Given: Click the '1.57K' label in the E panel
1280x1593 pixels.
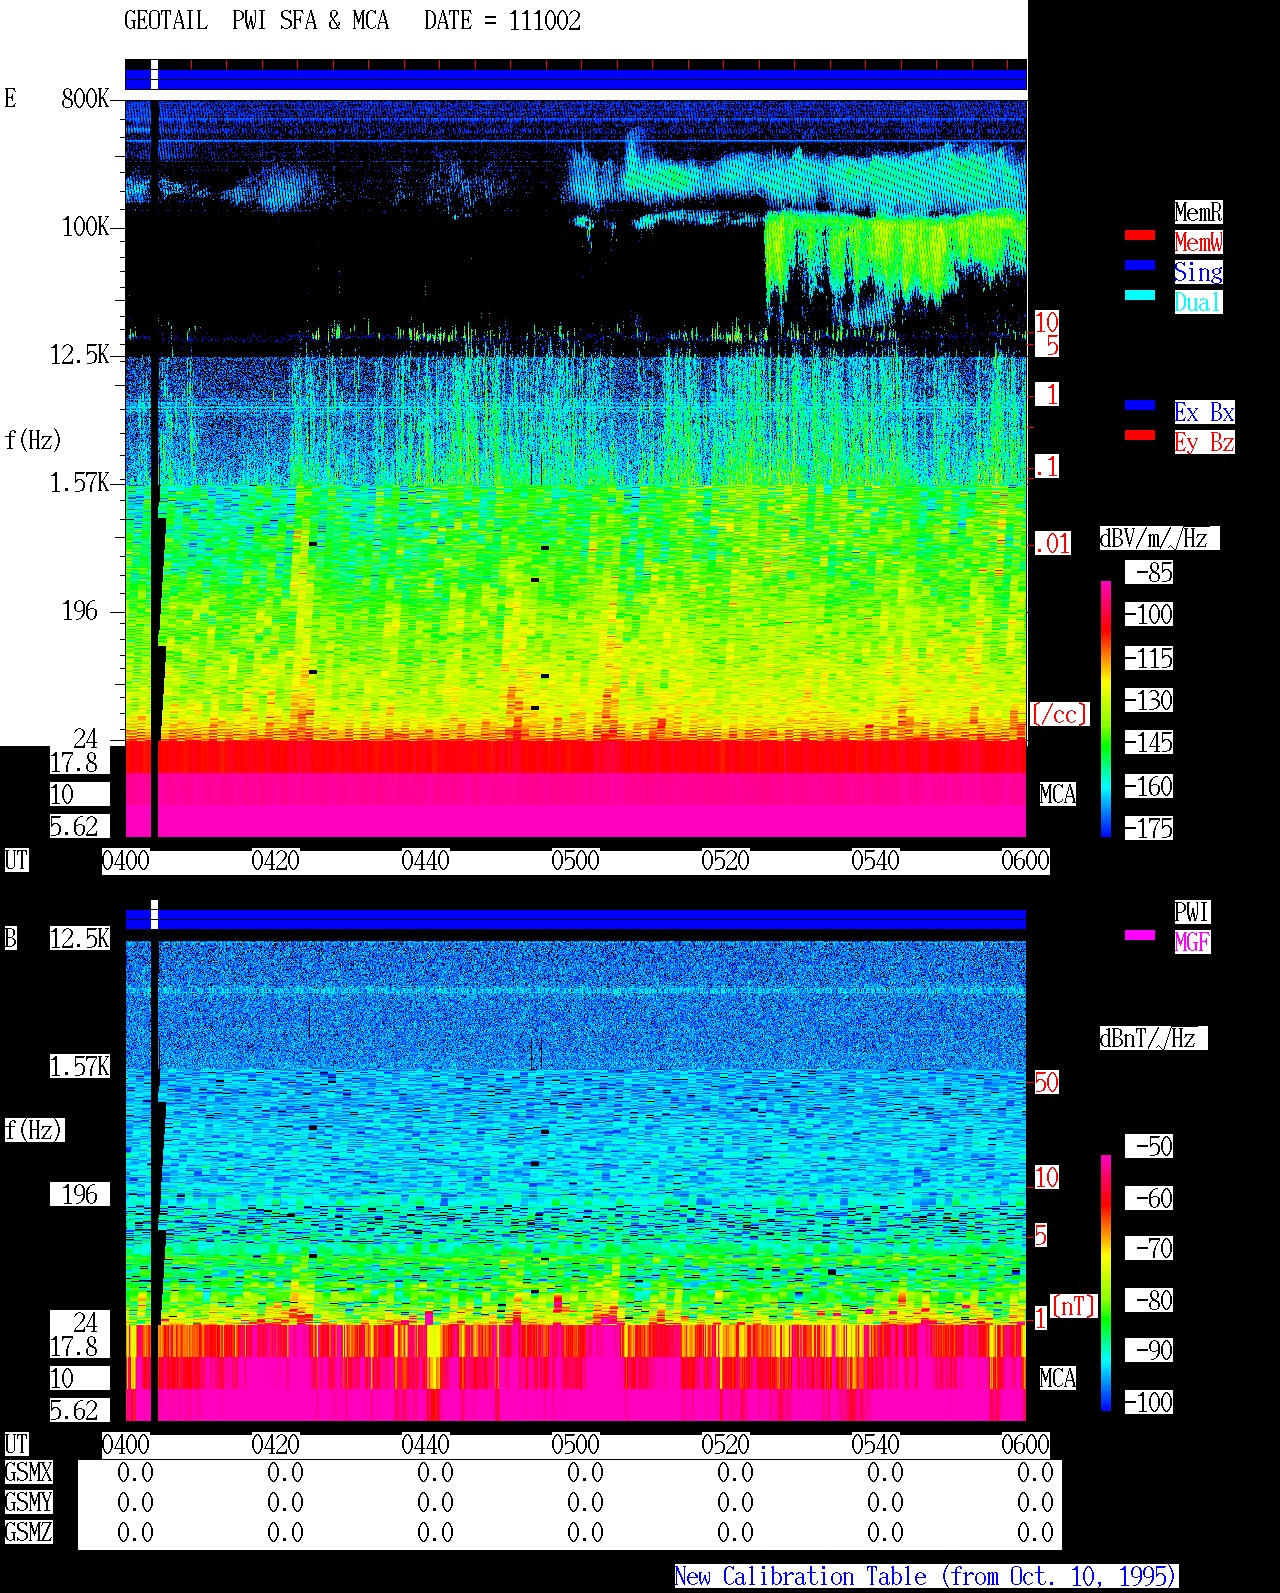Looking at the screenshot, I should pos(79,483).
